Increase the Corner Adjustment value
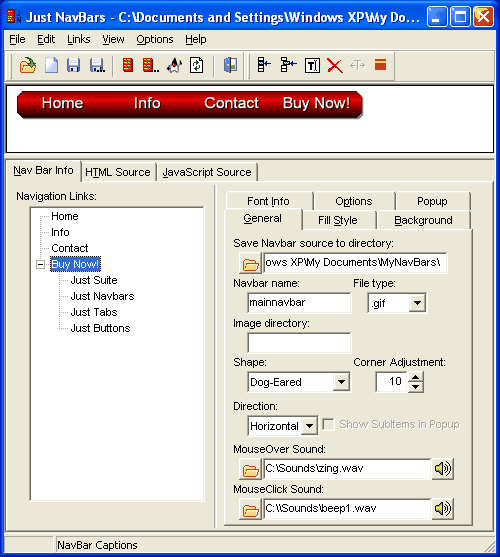The image size is (500, 557). point(415,377)
